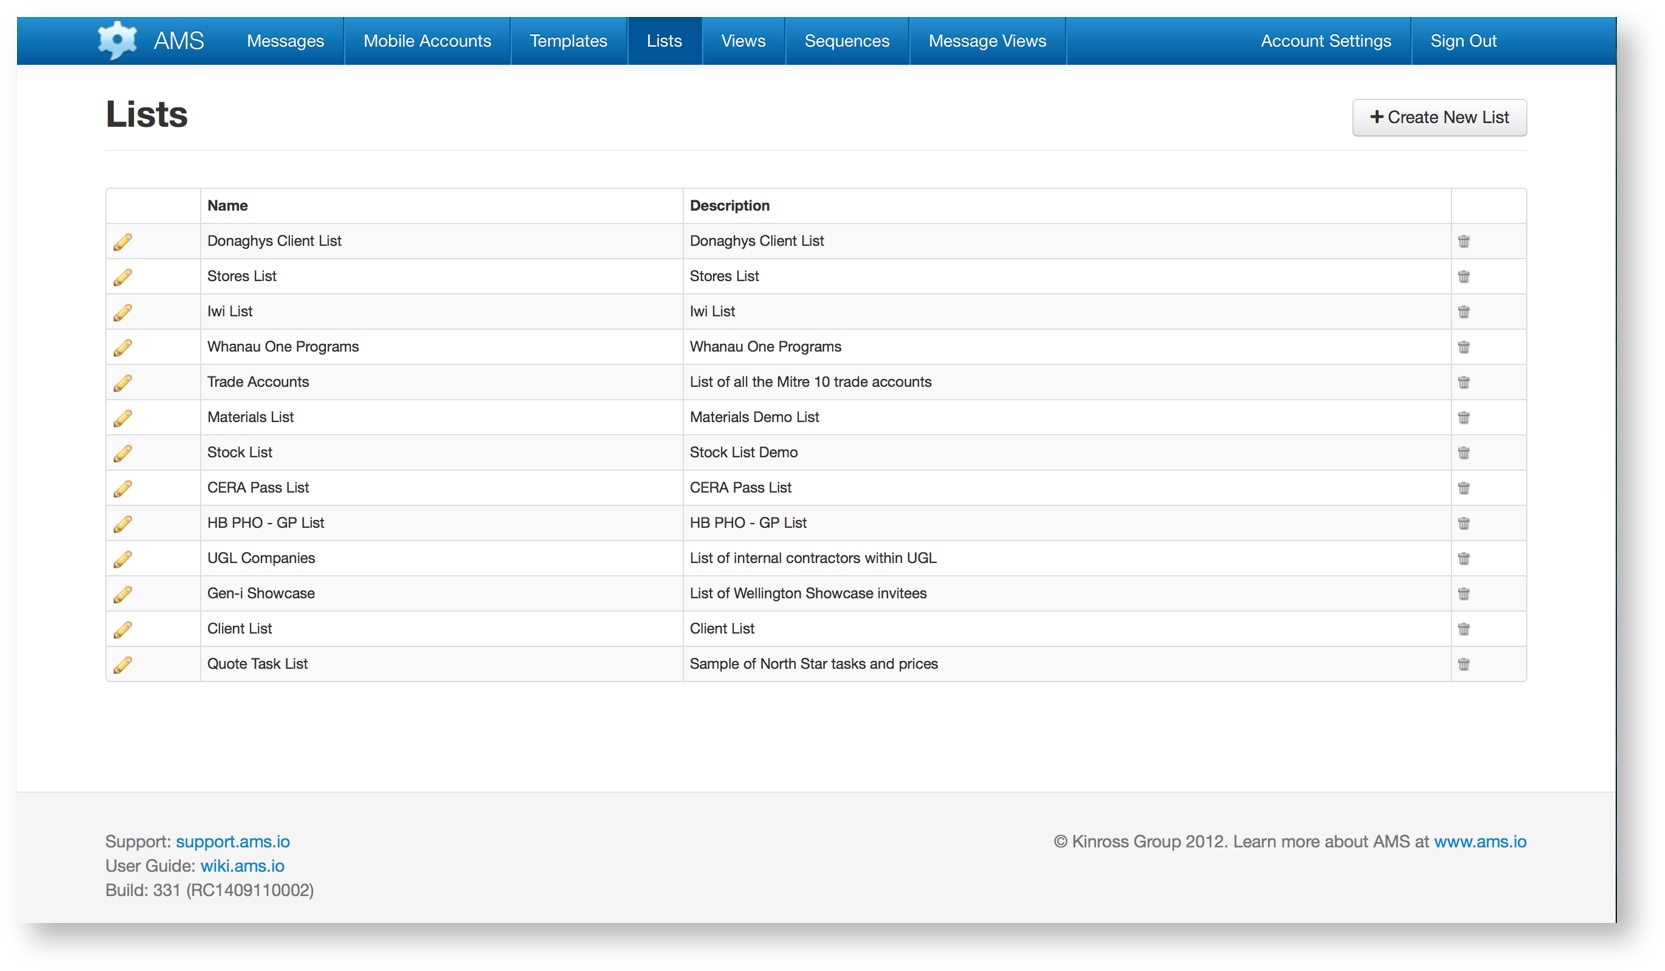Visit wiki.ams.io user guide
1665x971 pixels.
[242, 866]
